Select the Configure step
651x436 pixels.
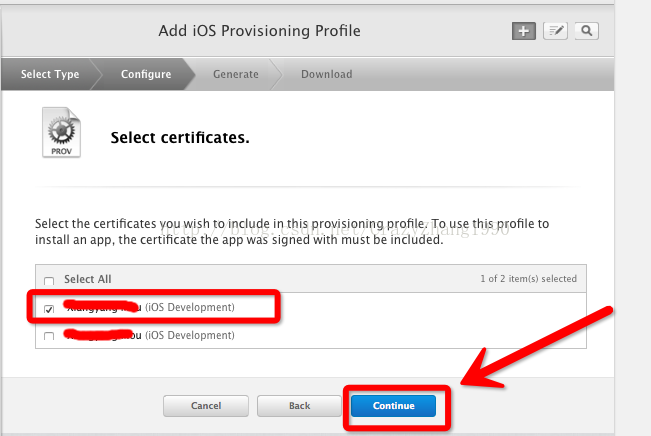(x=146, y=74)
